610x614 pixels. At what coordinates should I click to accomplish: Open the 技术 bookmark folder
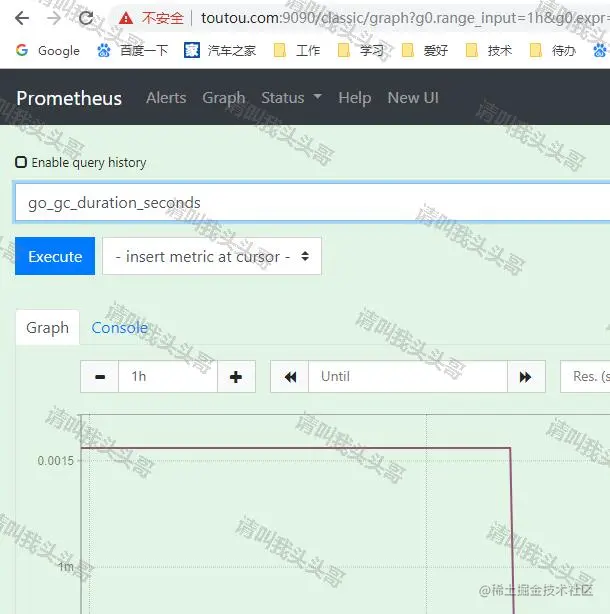tap(489, 51)
